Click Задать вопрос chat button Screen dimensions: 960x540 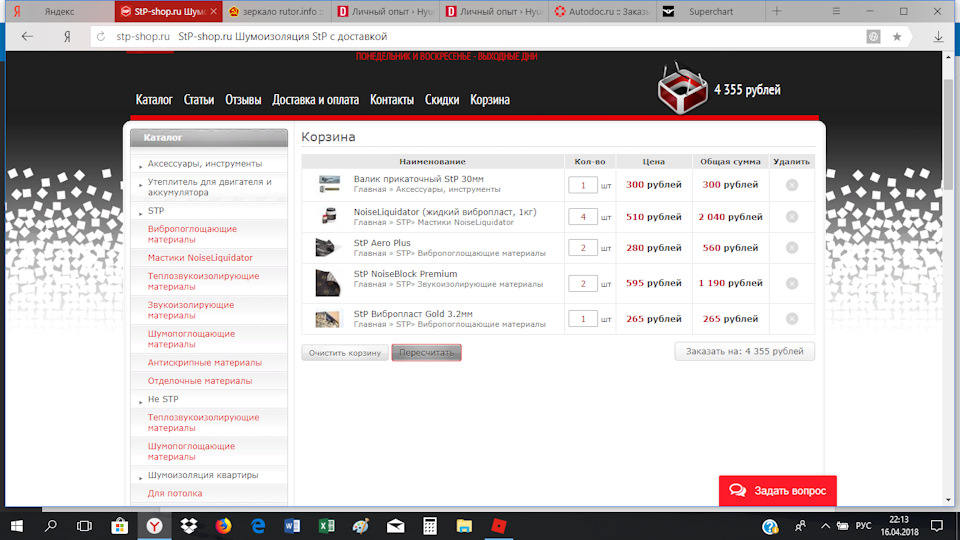778,491
